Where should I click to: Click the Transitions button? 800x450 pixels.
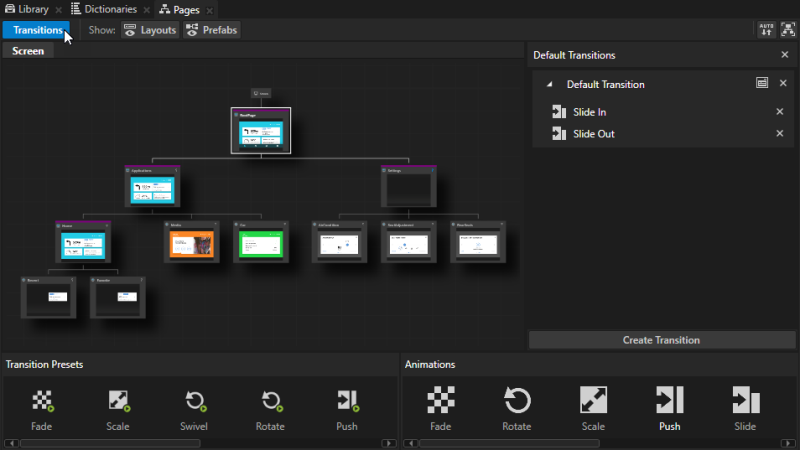tap(37, 30)
